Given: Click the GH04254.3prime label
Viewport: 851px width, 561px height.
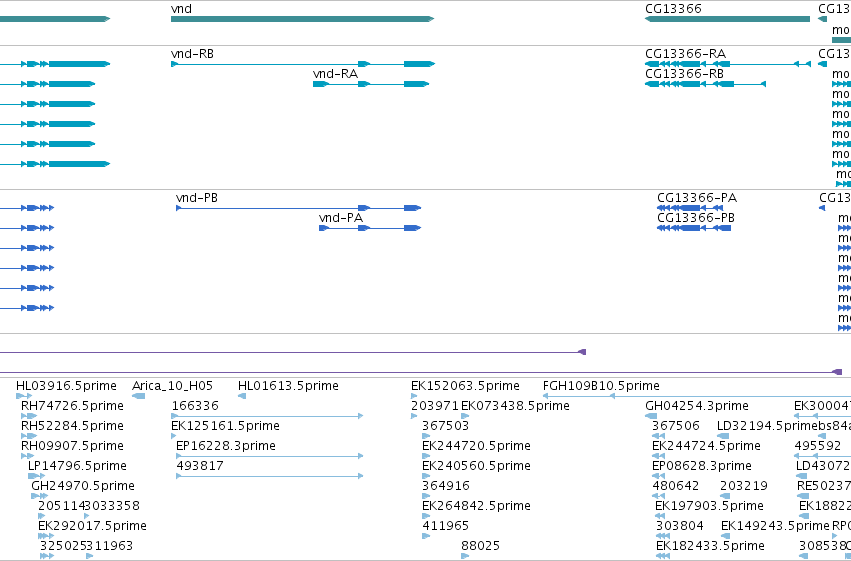Looking at the screenshot, I should point(697,406).
